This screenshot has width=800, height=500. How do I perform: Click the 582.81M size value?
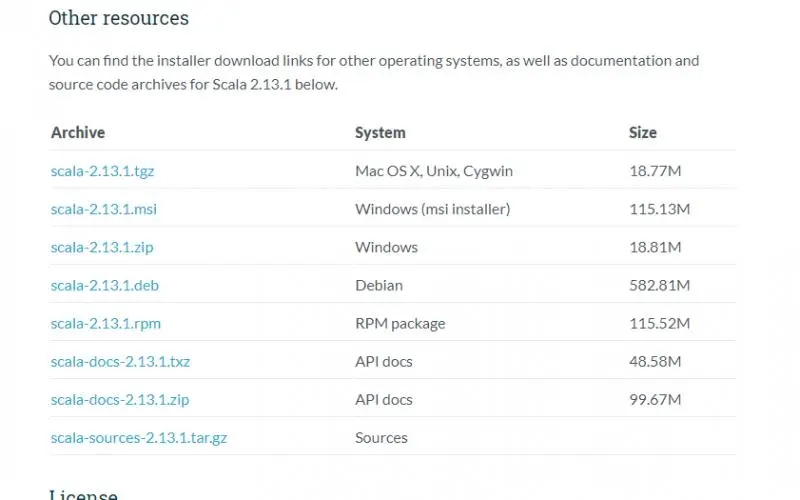[x=660, y=285]
